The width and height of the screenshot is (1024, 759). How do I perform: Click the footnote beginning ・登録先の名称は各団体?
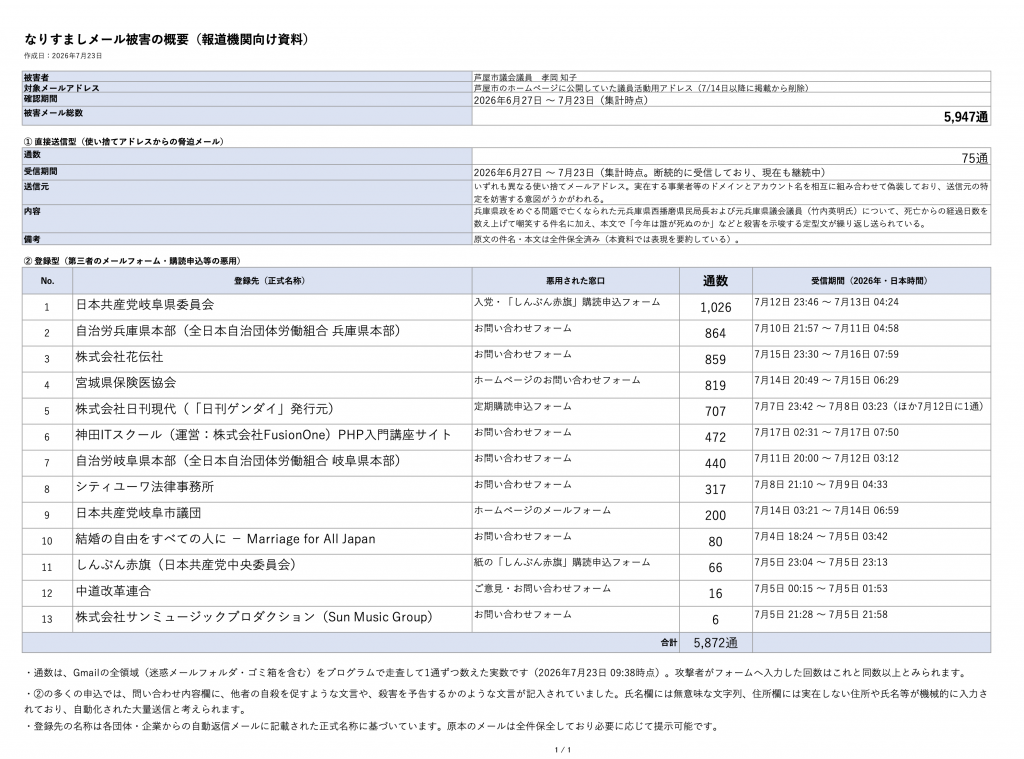pos(372,726)
